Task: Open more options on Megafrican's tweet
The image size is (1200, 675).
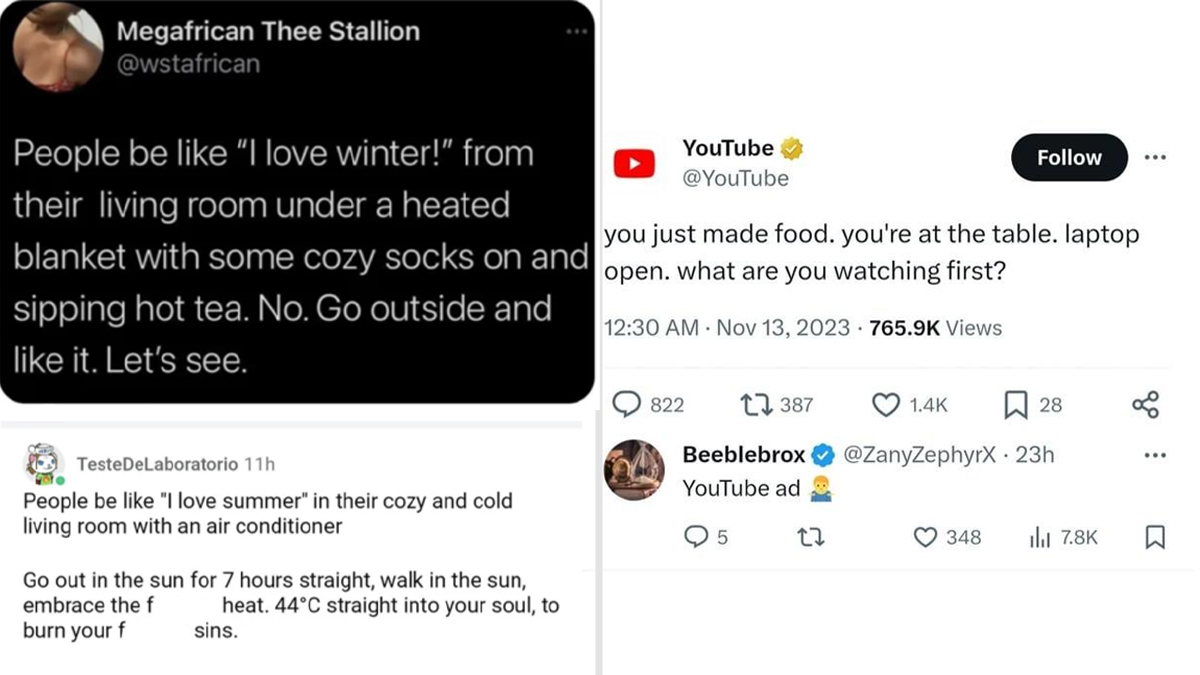Action: coord(576,30)
